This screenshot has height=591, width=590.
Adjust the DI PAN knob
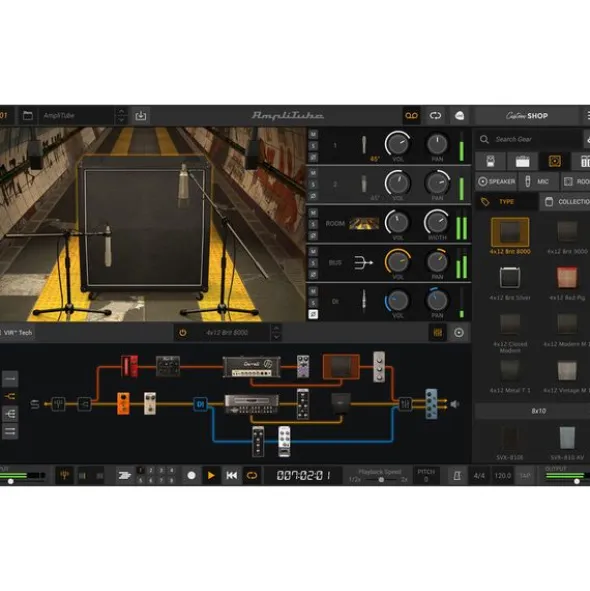(x=437, y=300)
